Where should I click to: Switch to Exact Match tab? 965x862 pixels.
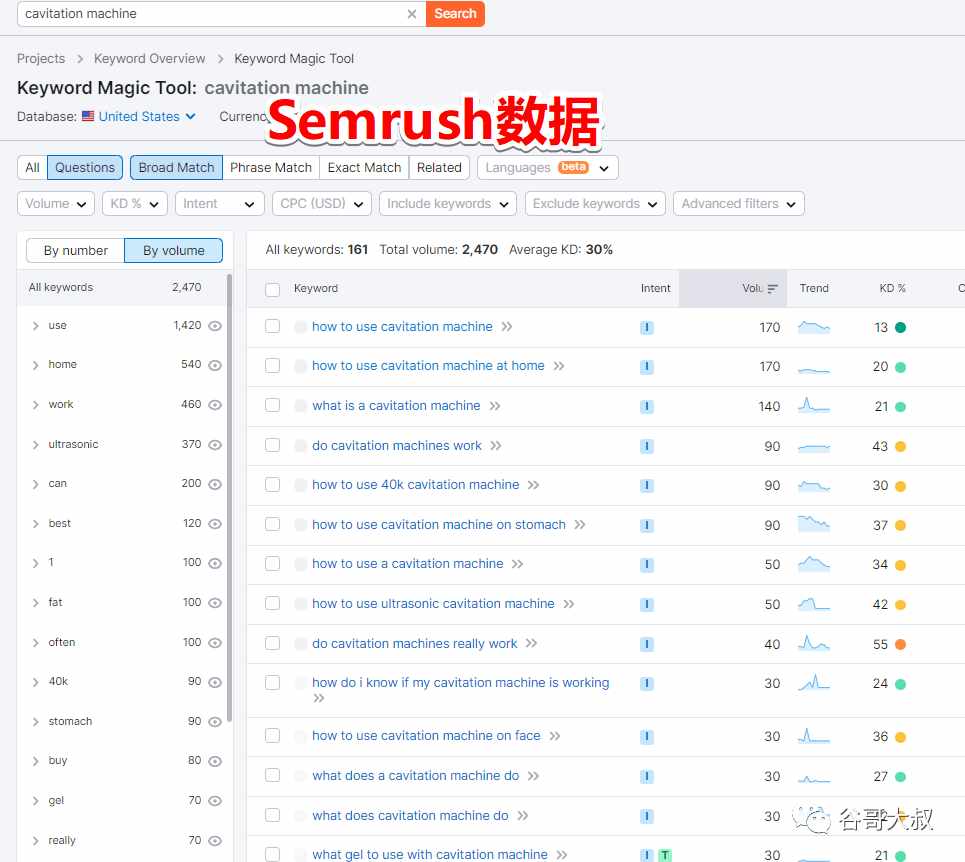(364, 167)
